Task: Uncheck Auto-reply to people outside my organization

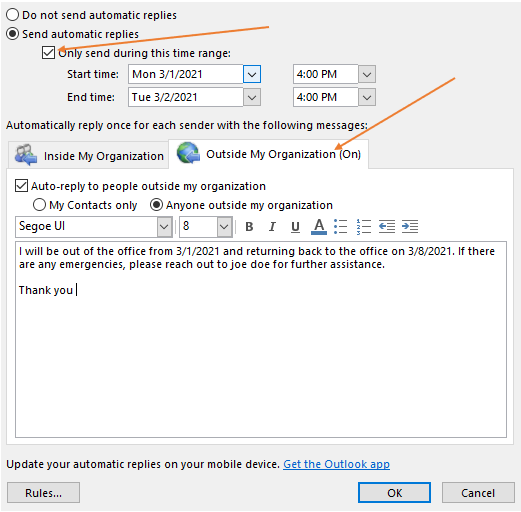Action: point(21,186)
